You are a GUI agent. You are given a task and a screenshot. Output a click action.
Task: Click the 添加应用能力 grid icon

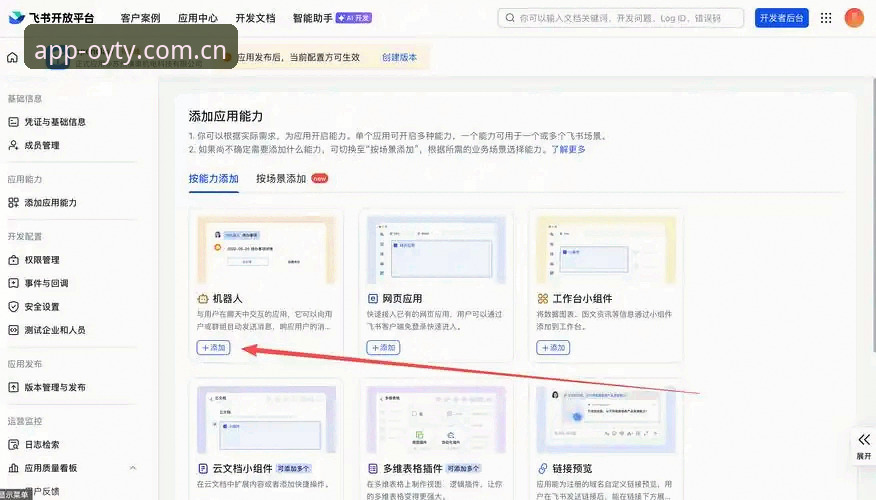(13, 203)
